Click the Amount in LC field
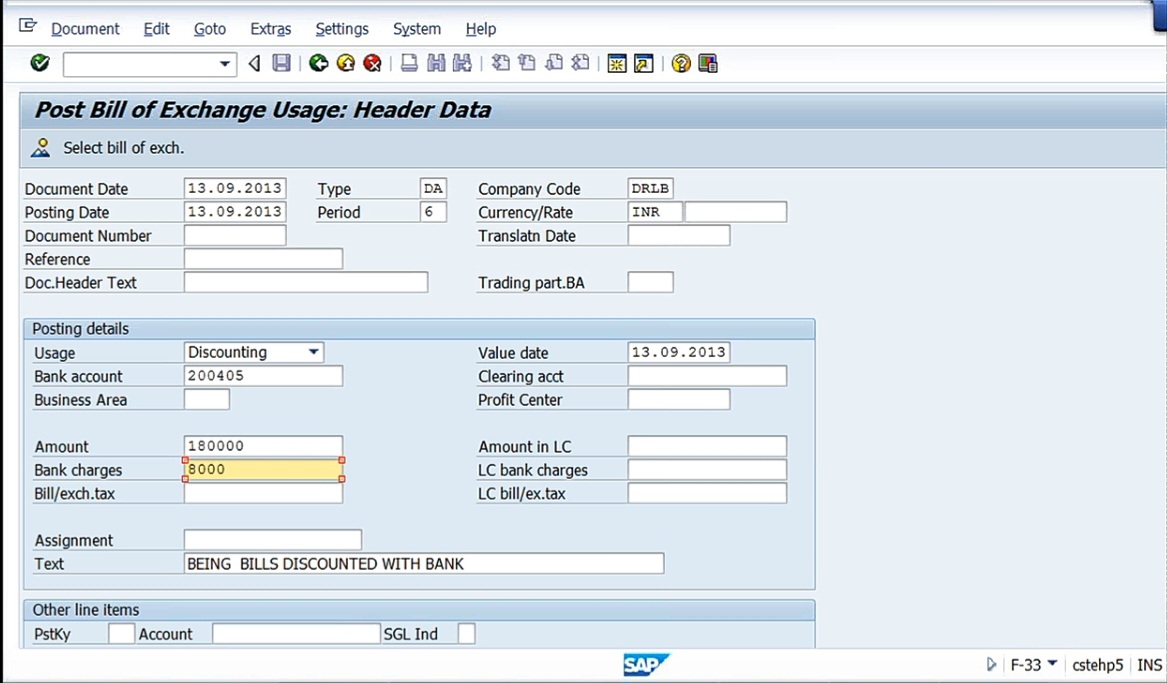Screen dimensions: 1167x683 point(707,446)
